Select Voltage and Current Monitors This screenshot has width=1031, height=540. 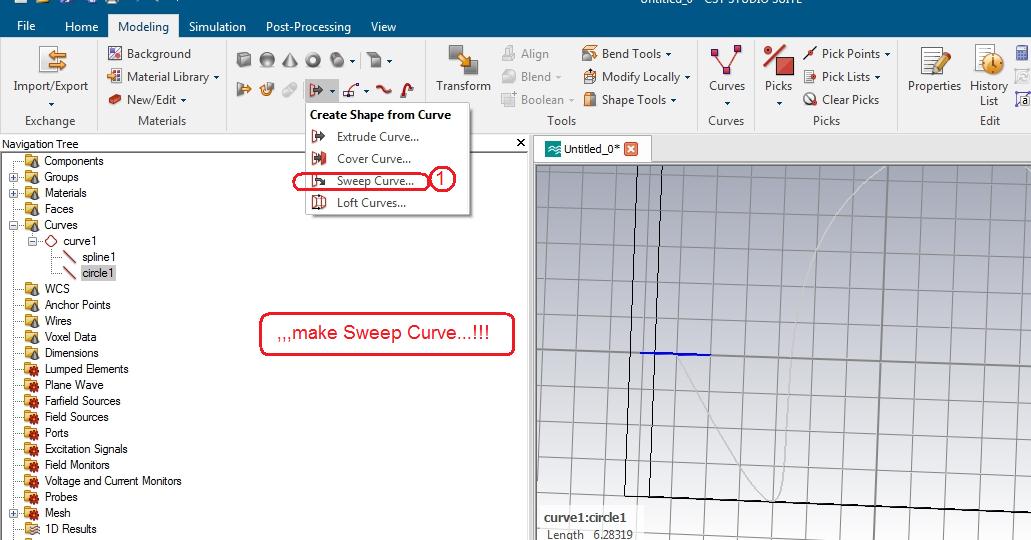[112, 481]
